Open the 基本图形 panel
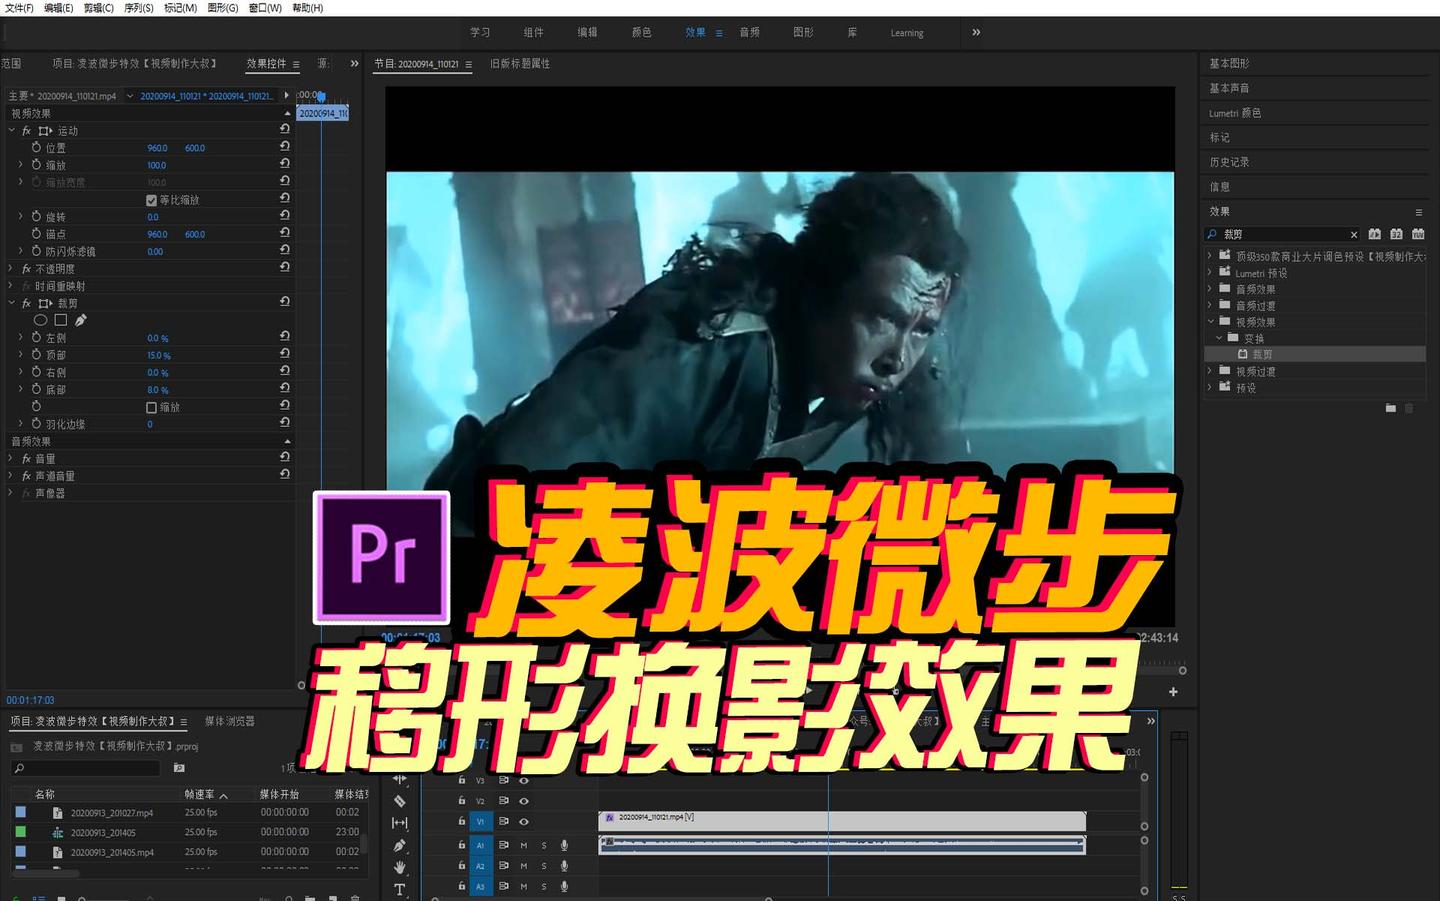 coord(1229,63)
